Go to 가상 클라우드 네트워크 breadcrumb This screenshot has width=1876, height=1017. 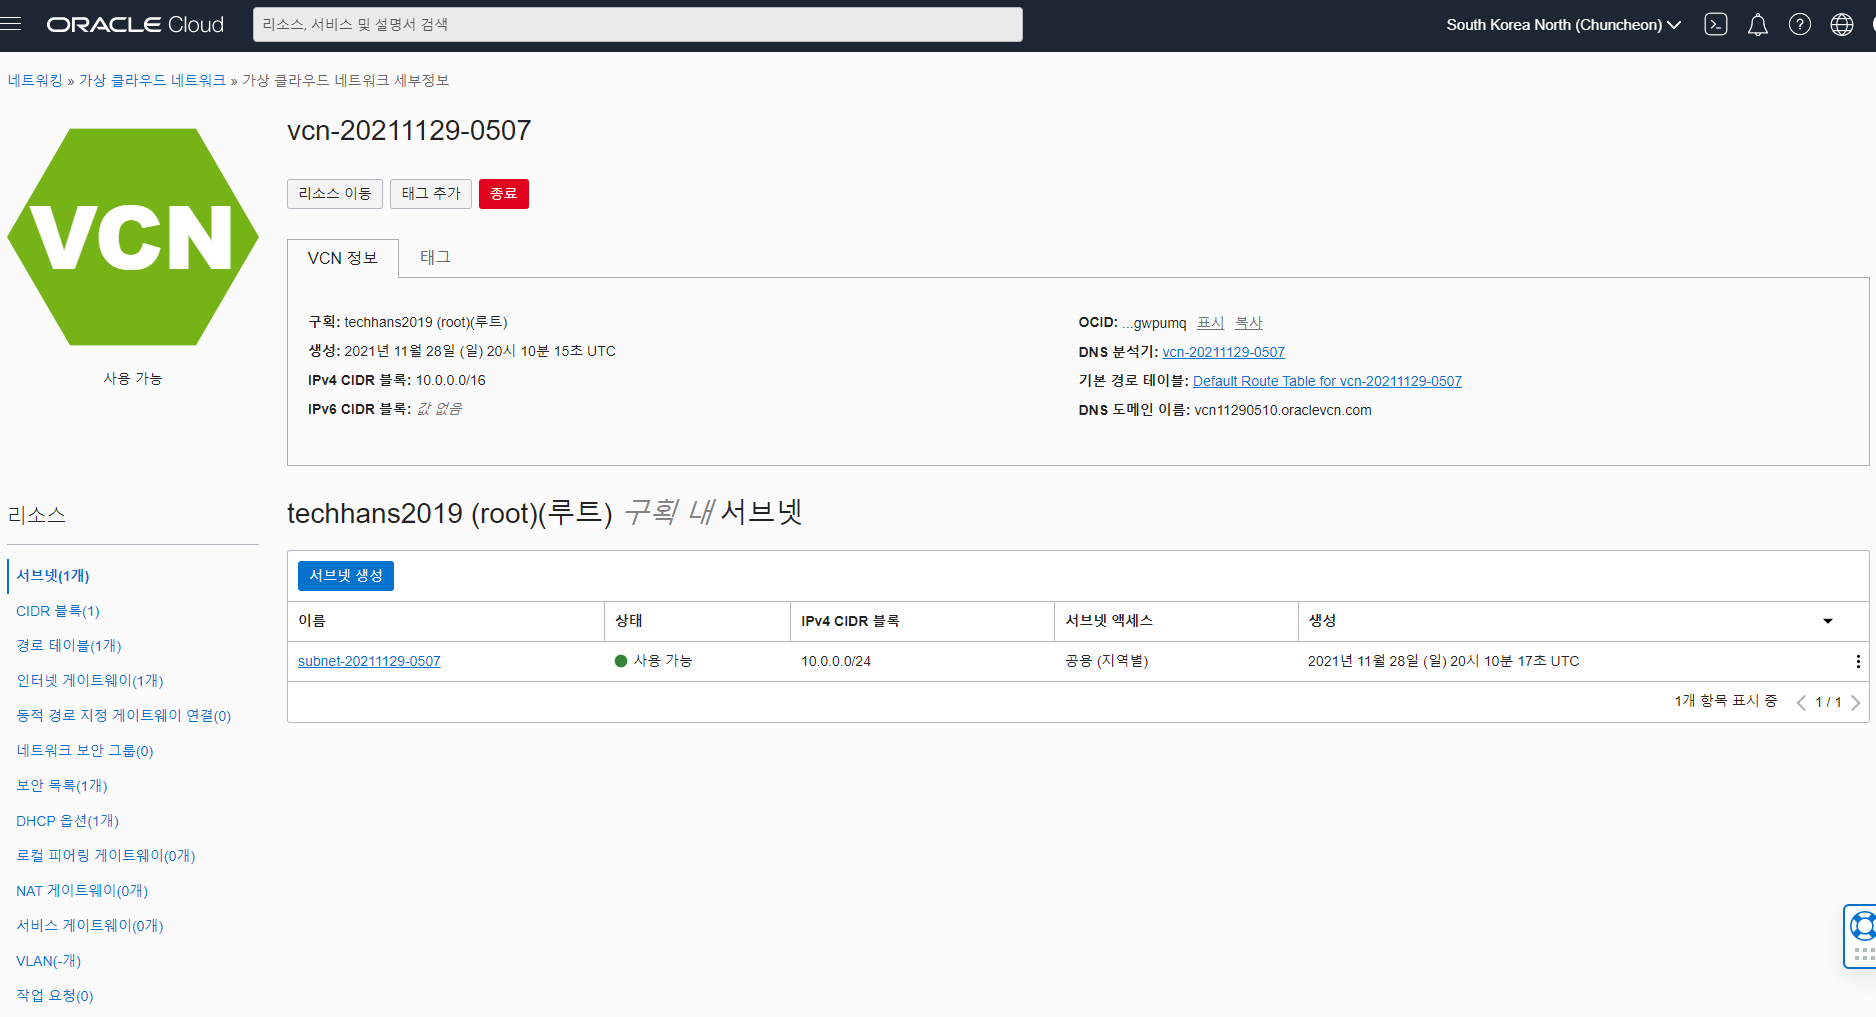coord(153,80)
